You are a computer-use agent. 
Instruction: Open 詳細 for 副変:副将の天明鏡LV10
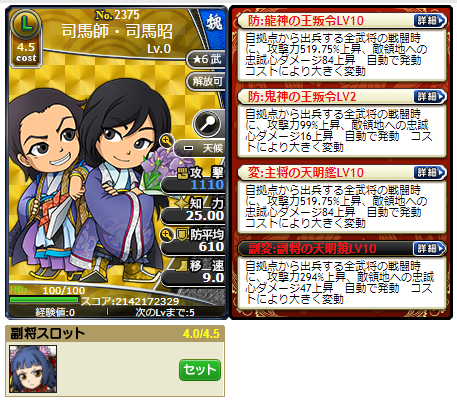(x=430, y=249)
